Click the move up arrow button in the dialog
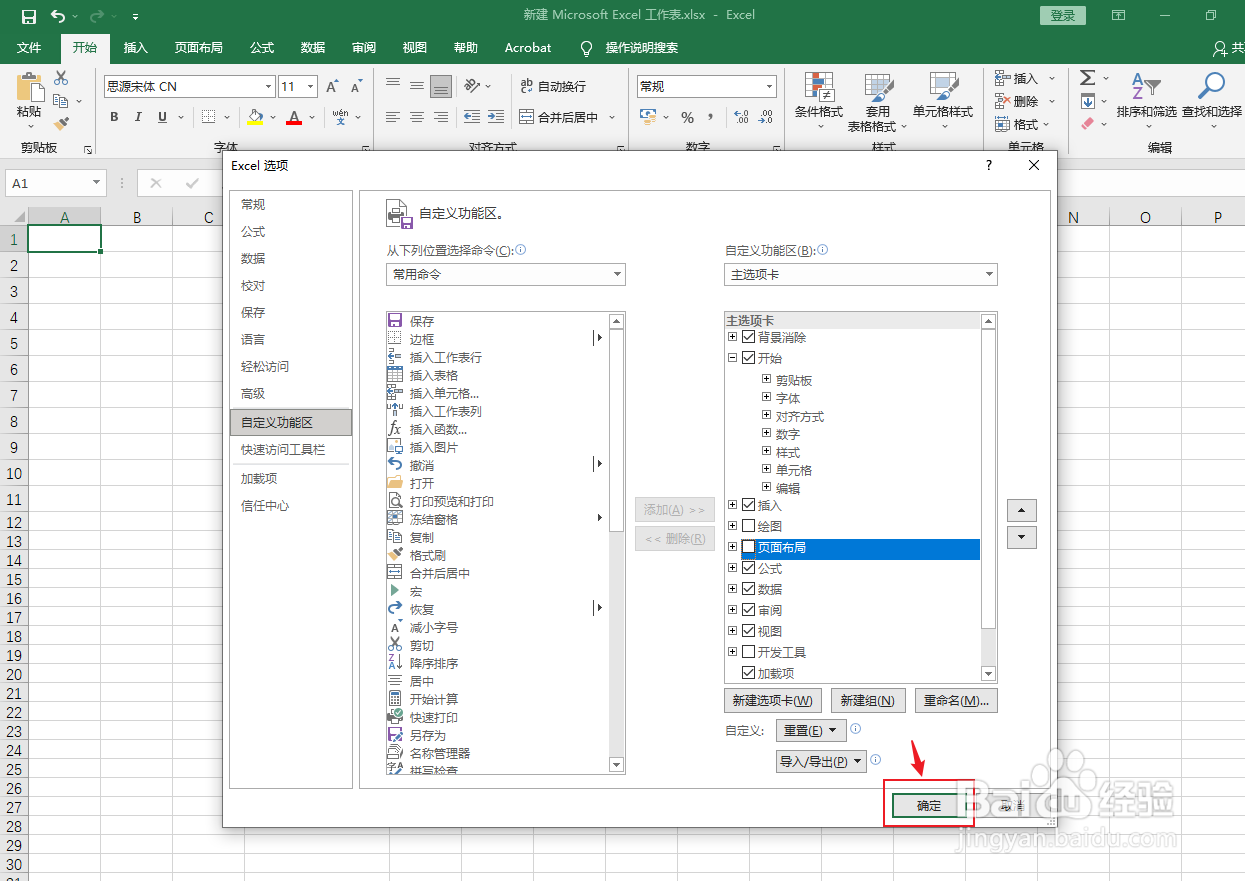Image resolution: width=1245 pixels, height=881 pixels. coord(1021,510)
